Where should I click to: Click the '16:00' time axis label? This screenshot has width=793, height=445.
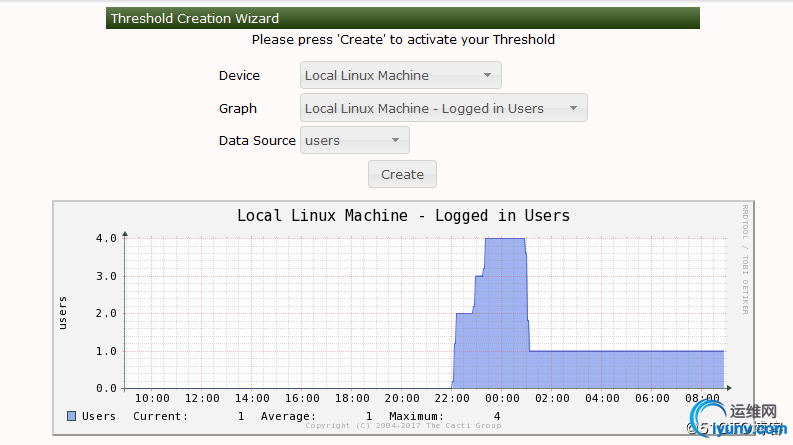(x=302, y=398)
